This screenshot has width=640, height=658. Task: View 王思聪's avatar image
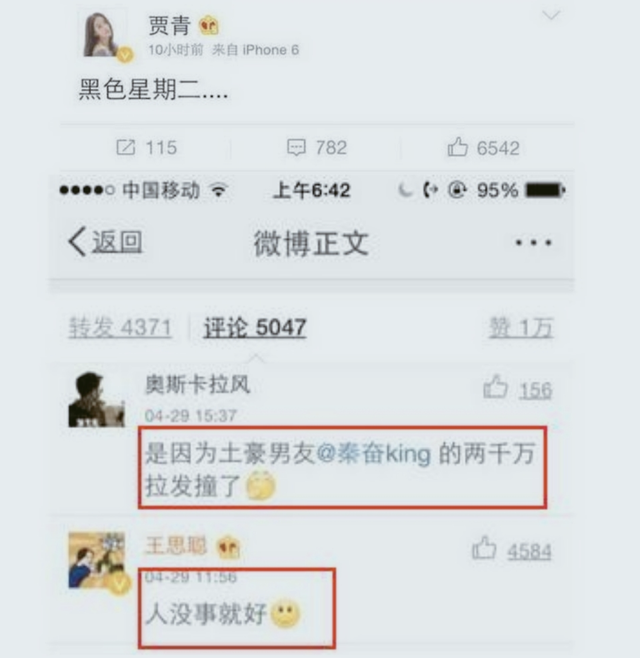click(x=97, y=560)
